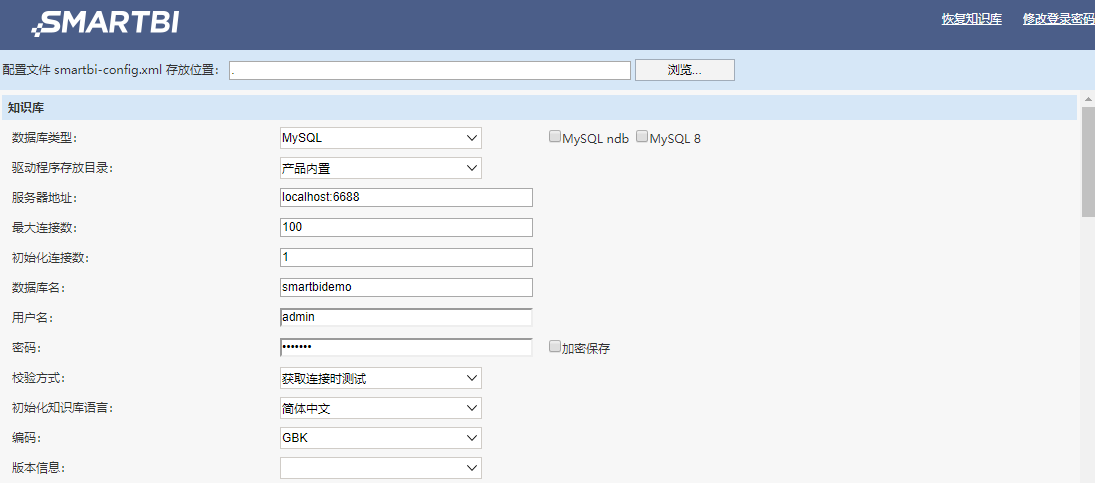Screen dimensions: 1095x483
Task: Click the vertical scrollbar thumb
Action: [x=1088, y=162]
